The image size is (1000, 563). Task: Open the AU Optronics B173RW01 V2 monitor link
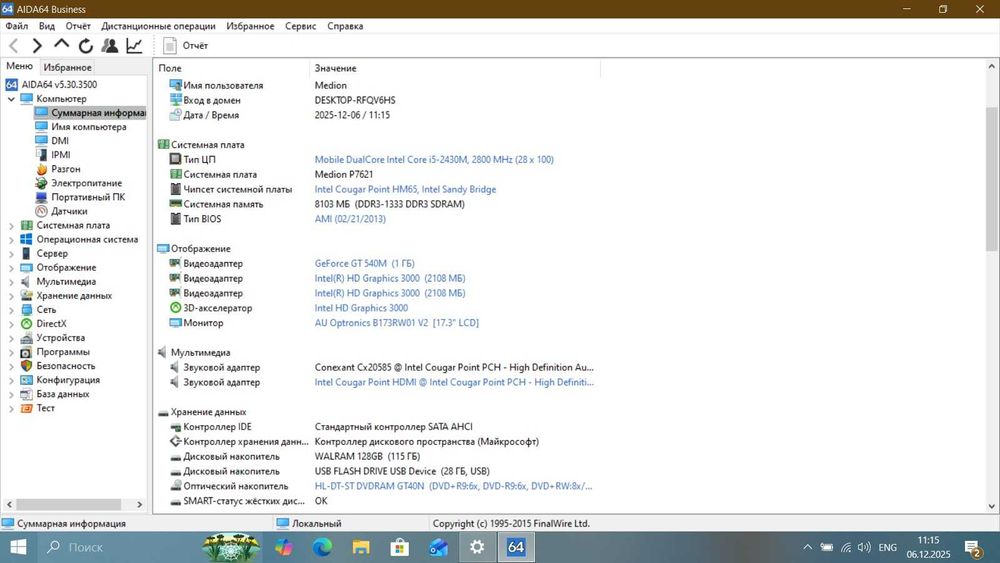point(396,323)
